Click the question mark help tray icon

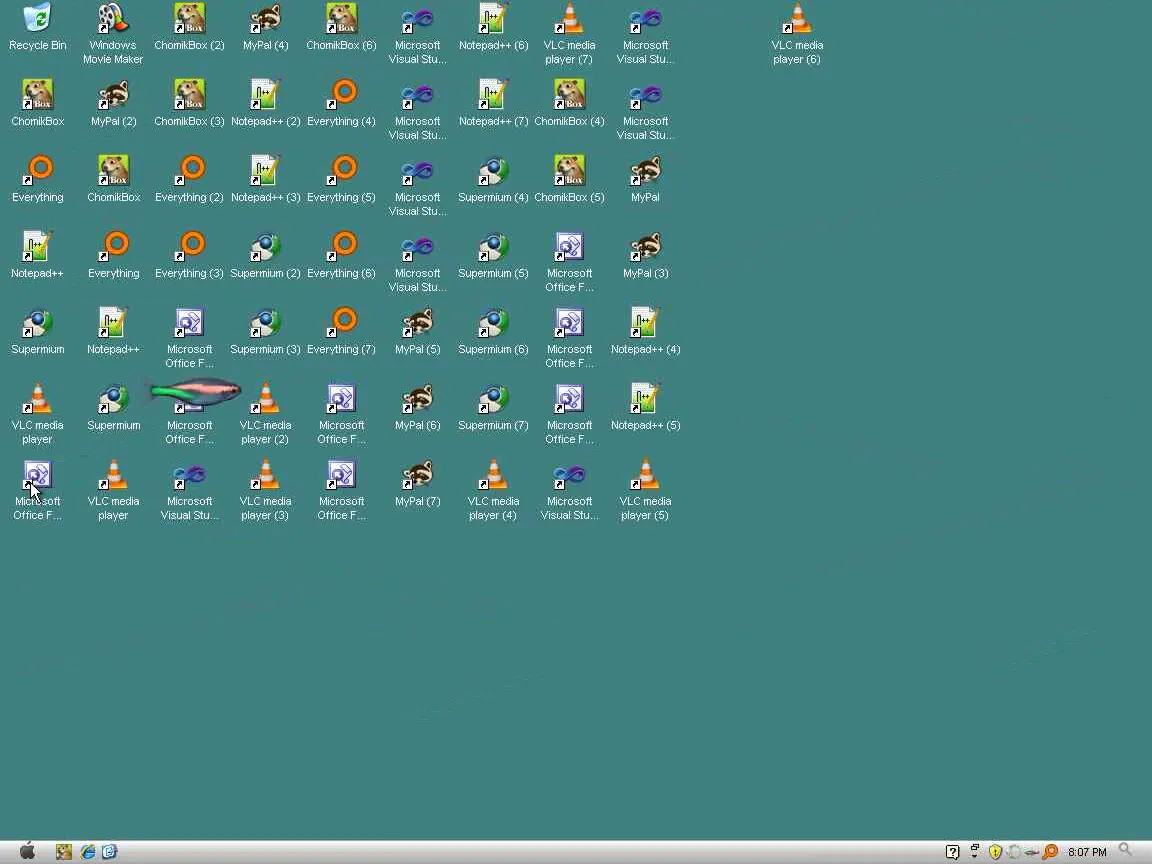952,852
